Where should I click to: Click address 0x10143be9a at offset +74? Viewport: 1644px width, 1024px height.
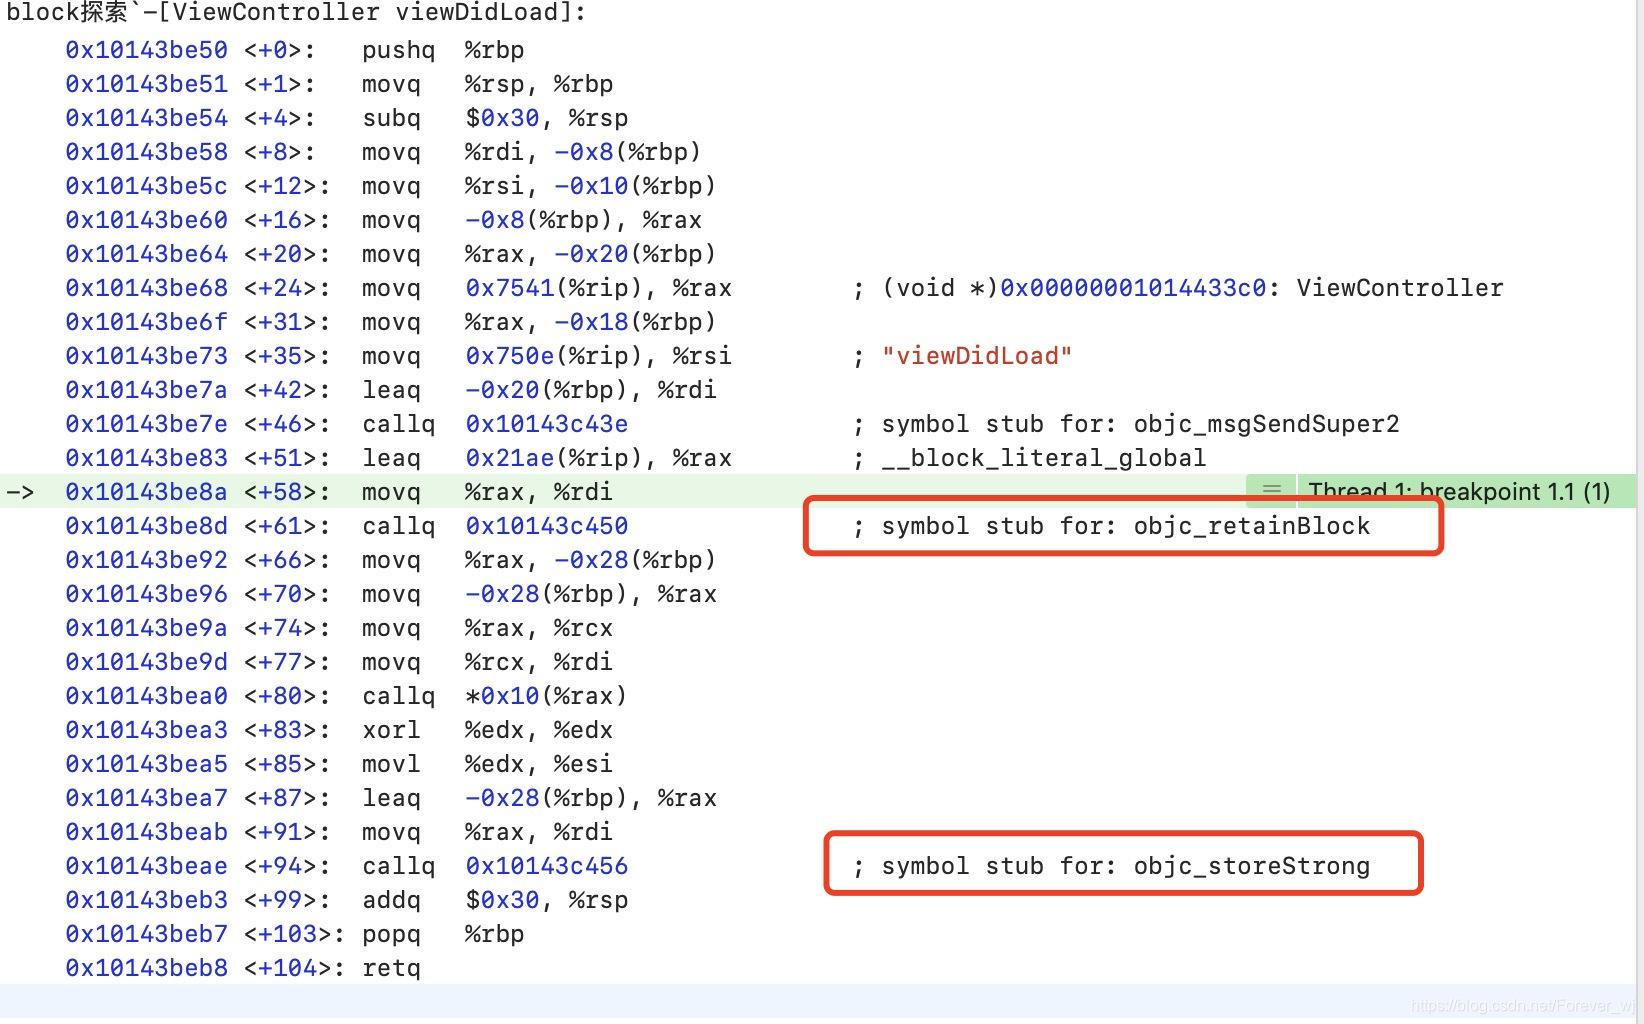[146, 628]
